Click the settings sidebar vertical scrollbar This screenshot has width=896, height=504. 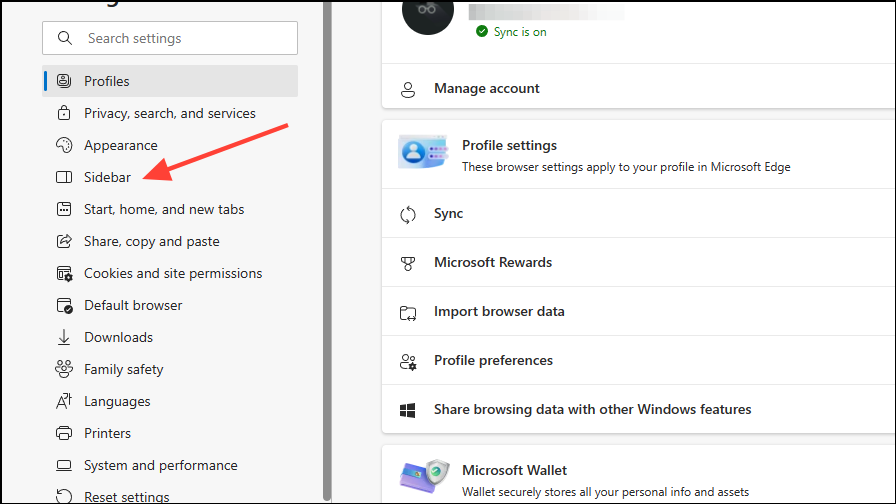click(327, 250)
